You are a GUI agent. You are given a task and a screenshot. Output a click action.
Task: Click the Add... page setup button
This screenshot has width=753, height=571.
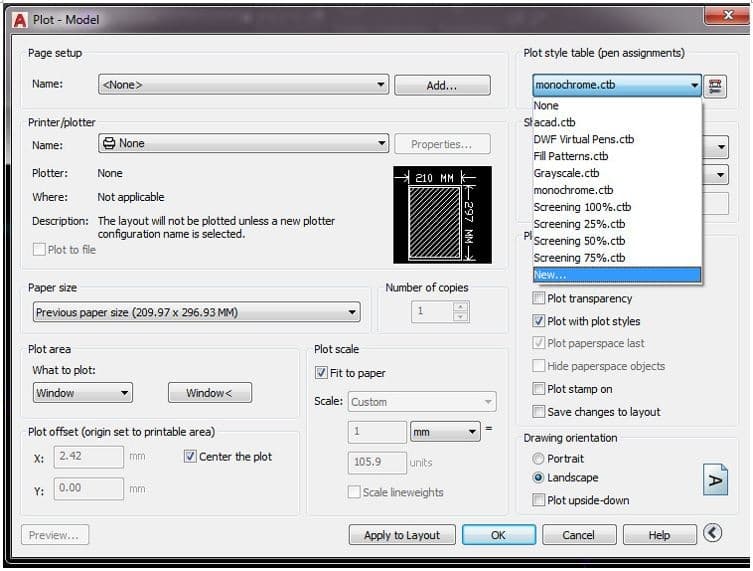(x=442, y=85)
